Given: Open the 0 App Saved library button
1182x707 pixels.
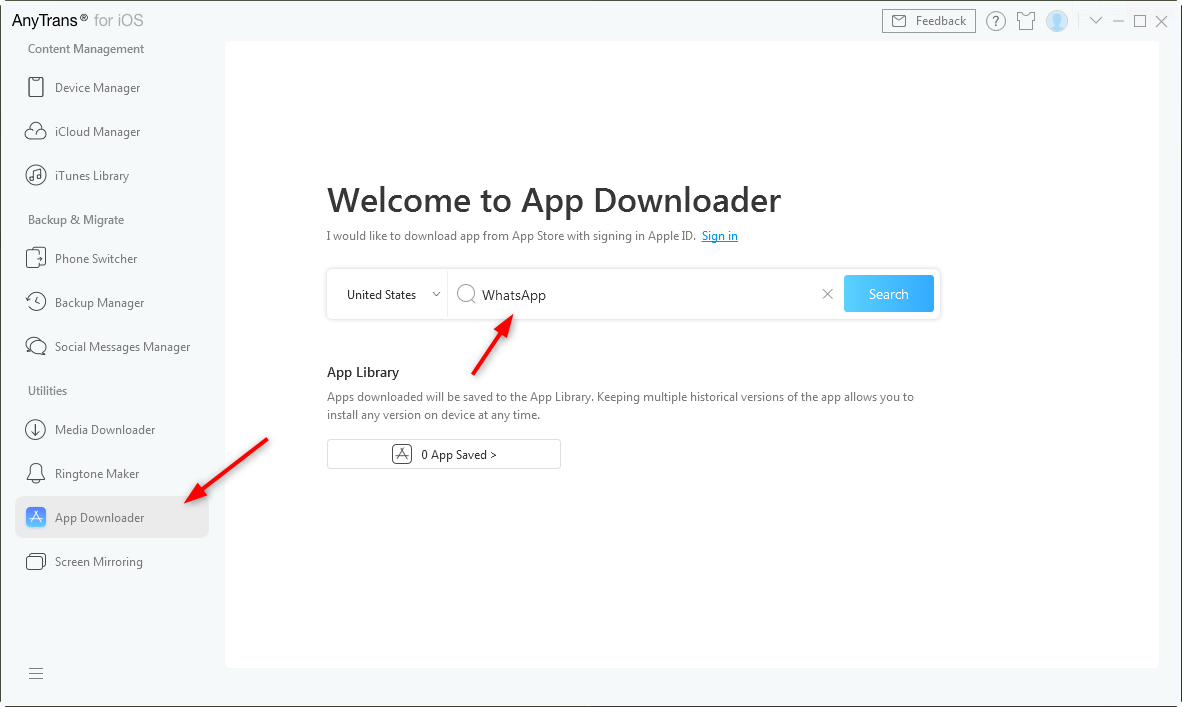Looking at the screenshot, I should pyautogui.click(x=444, y=454).
